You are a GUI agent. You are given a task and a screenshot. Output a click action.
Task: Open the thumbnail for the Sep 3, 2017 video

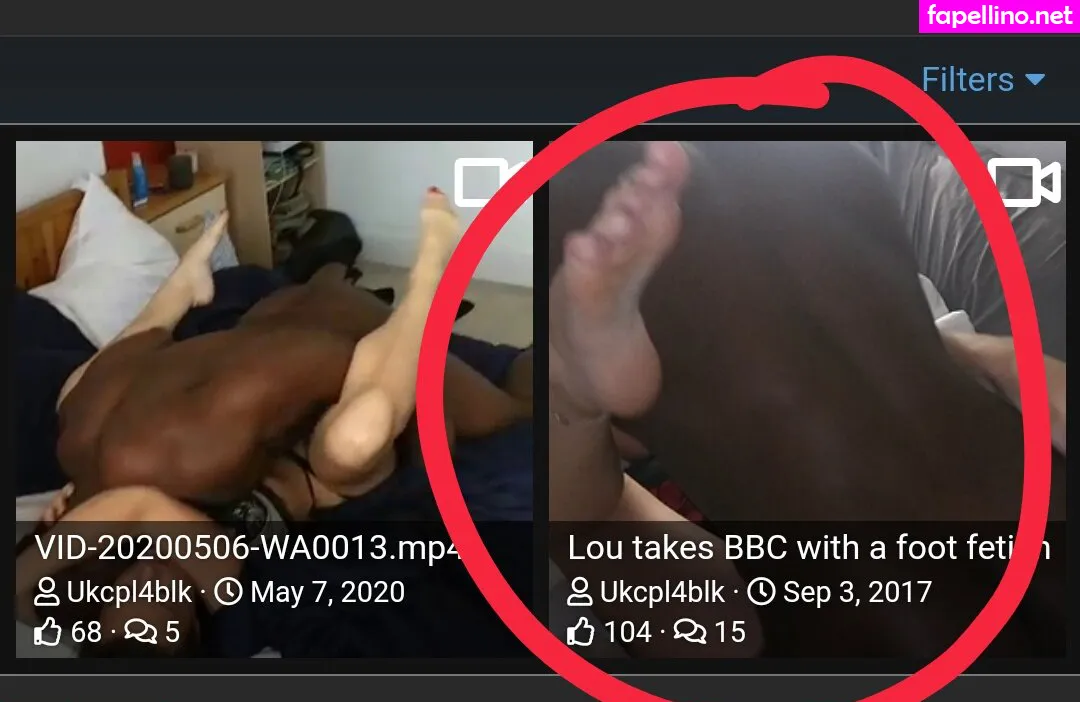(x=807, y=331)
